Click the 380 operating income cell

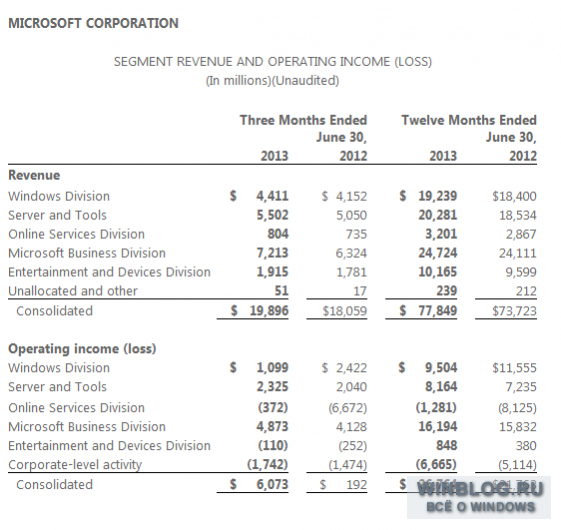pyautogui.click(x=526, y=446)
